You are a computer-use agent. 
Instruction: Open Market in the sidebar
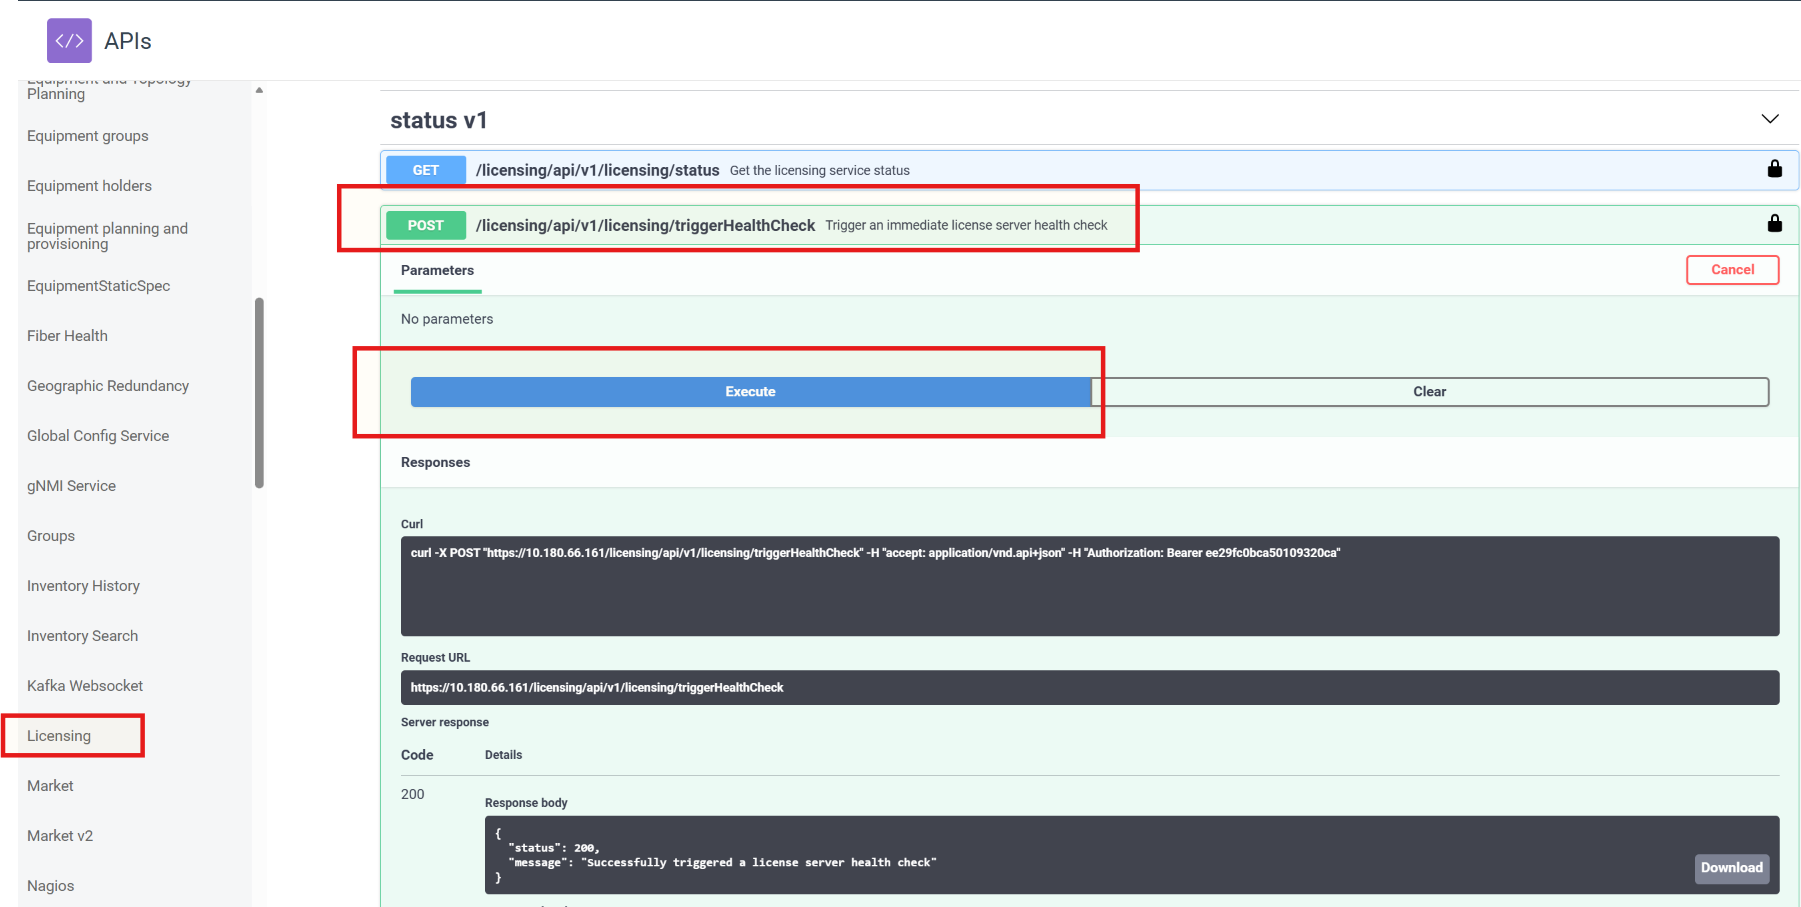pos(50,786)
